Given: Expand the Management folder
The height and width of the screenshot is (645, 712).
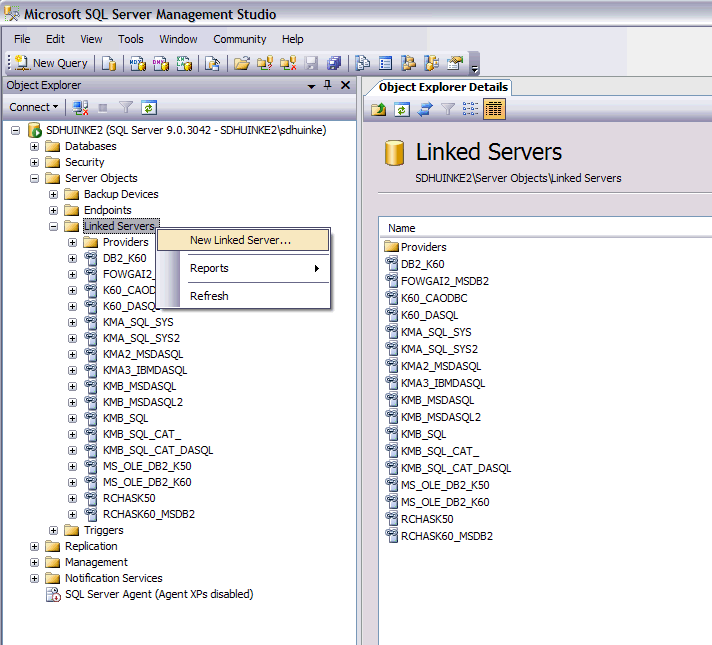Looking at the screenshot, I should pos(35,562).
